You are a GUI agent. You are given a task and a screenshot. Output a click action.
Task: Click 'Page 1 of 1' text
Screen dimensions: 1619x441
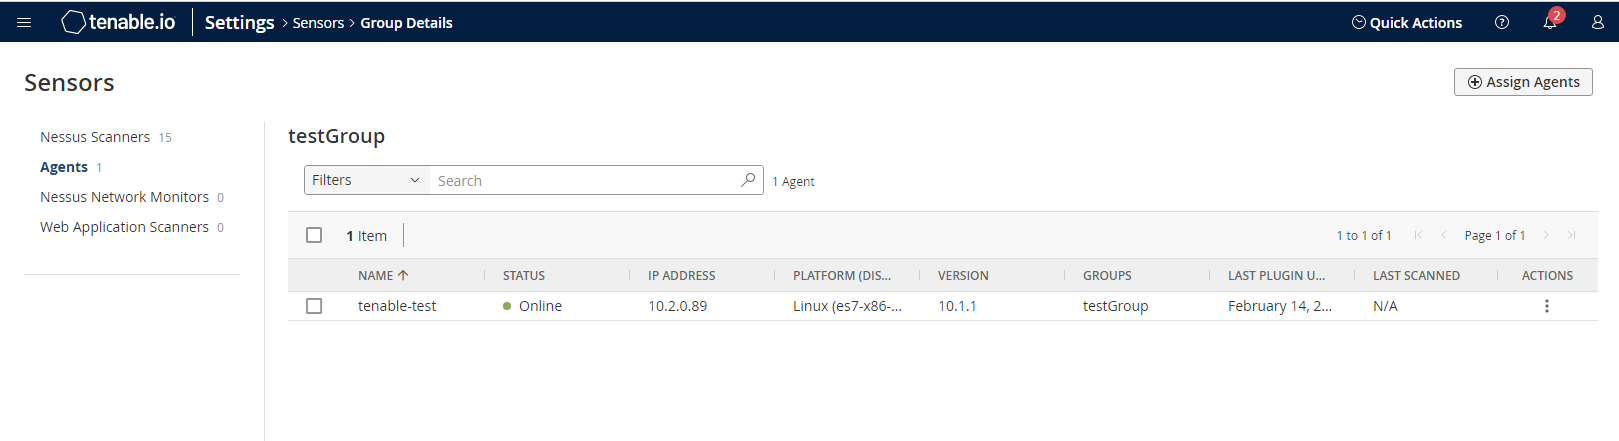point(1495,235)
